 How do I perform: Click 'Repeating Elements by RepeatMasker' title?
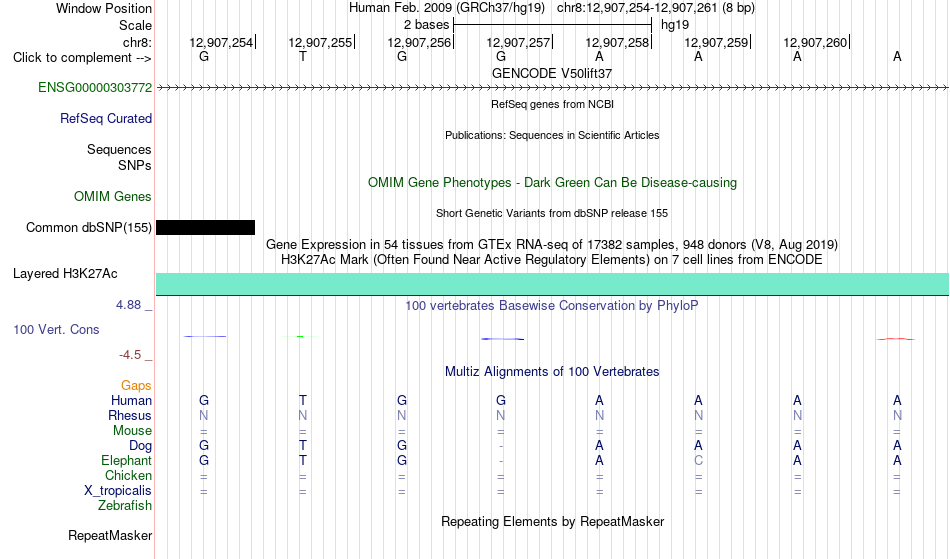(x=553, y=522)
